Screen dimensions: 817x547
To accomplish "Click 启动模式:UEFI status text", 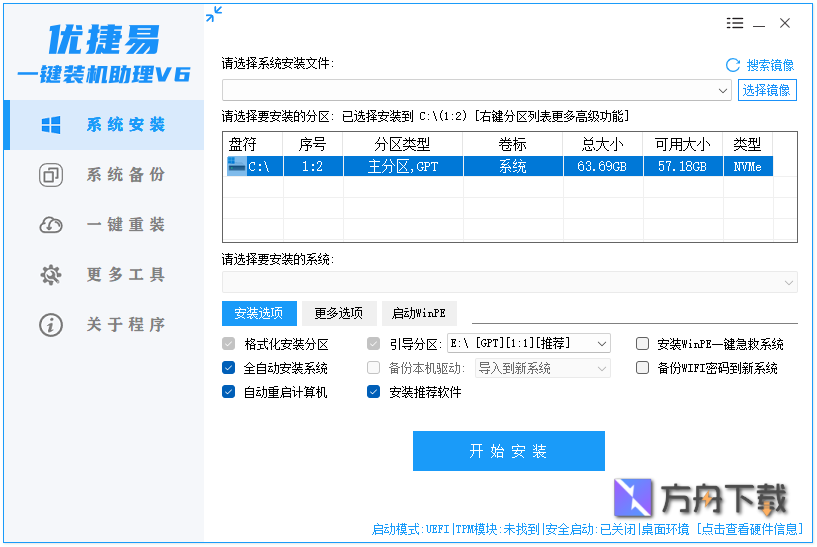I will 411,529.
